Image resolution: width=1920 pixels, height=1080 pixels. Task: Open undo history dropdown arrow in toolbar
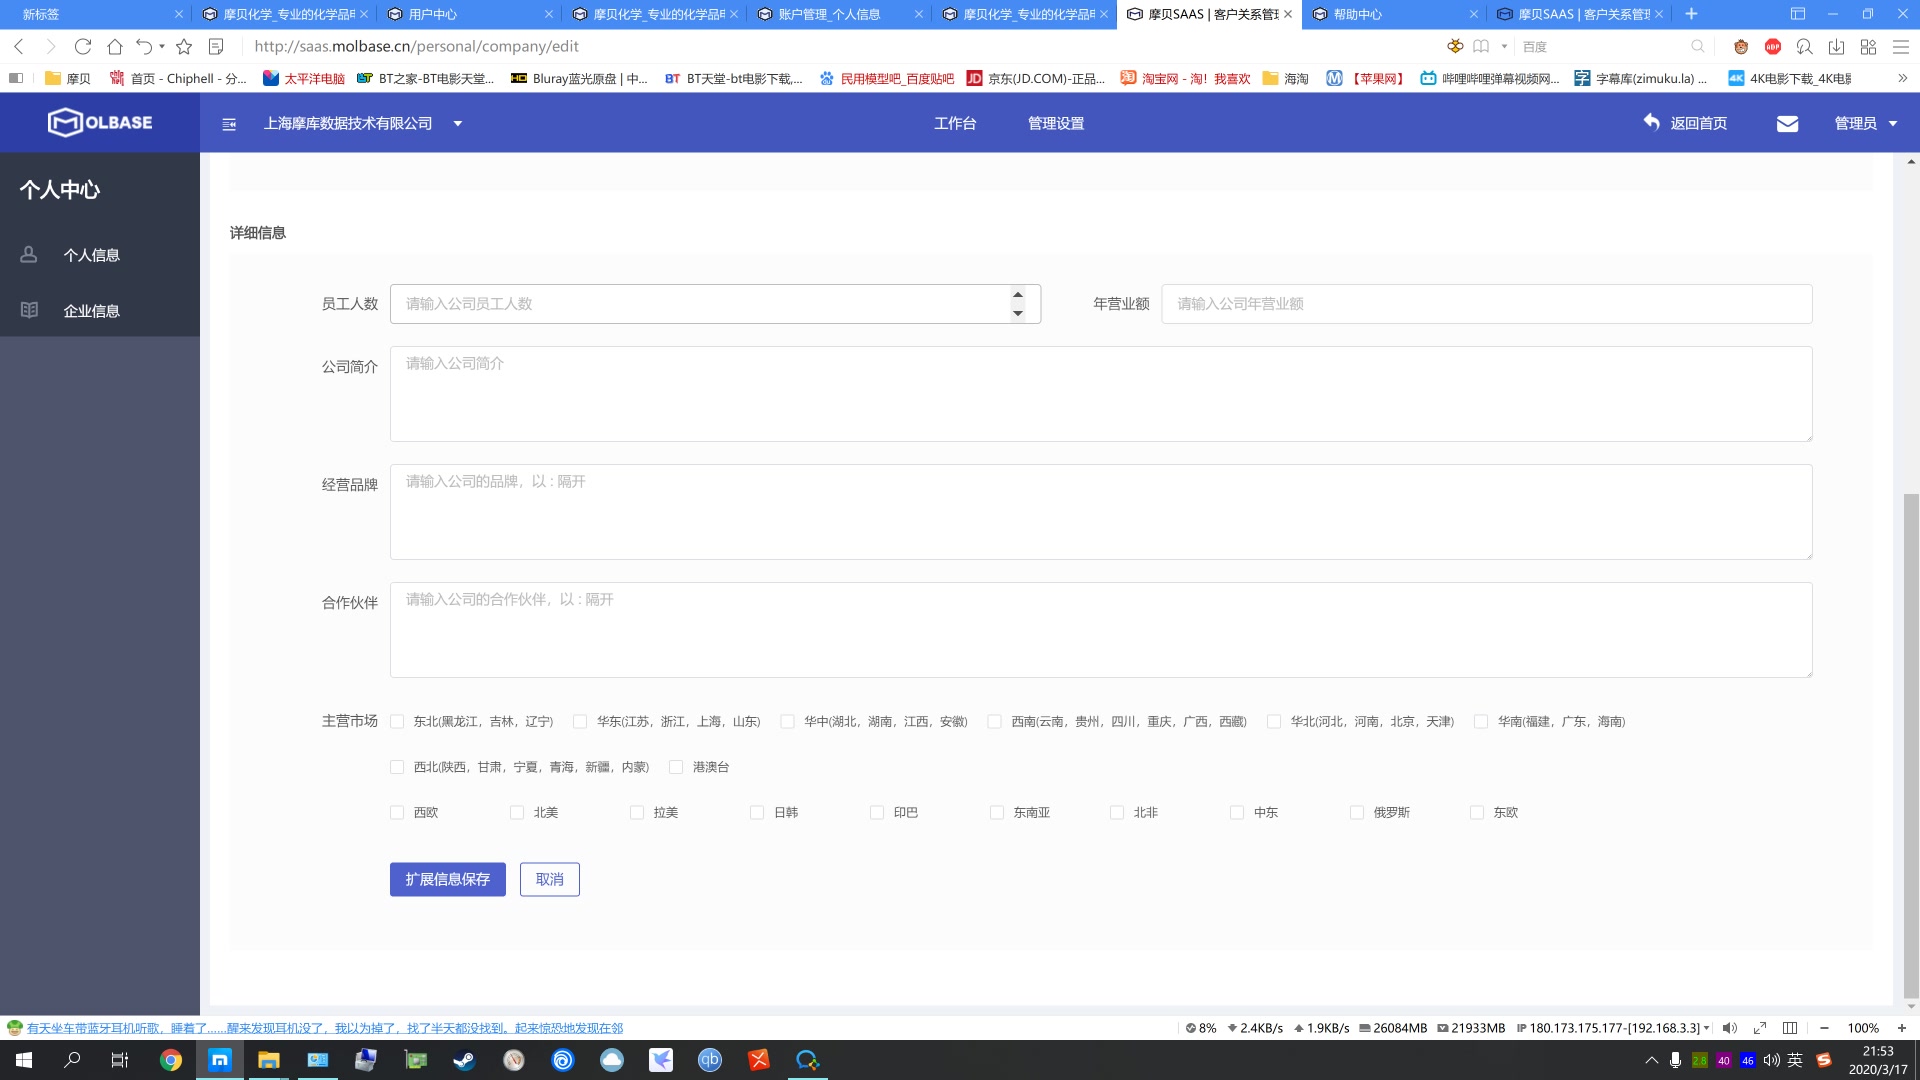(x=162, y=46)
